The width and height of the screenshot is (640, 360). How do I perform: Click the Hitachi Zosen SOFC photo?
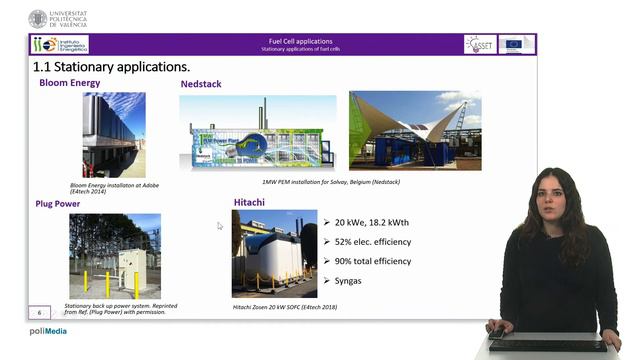pyautogui.click(x=274, y=253)
